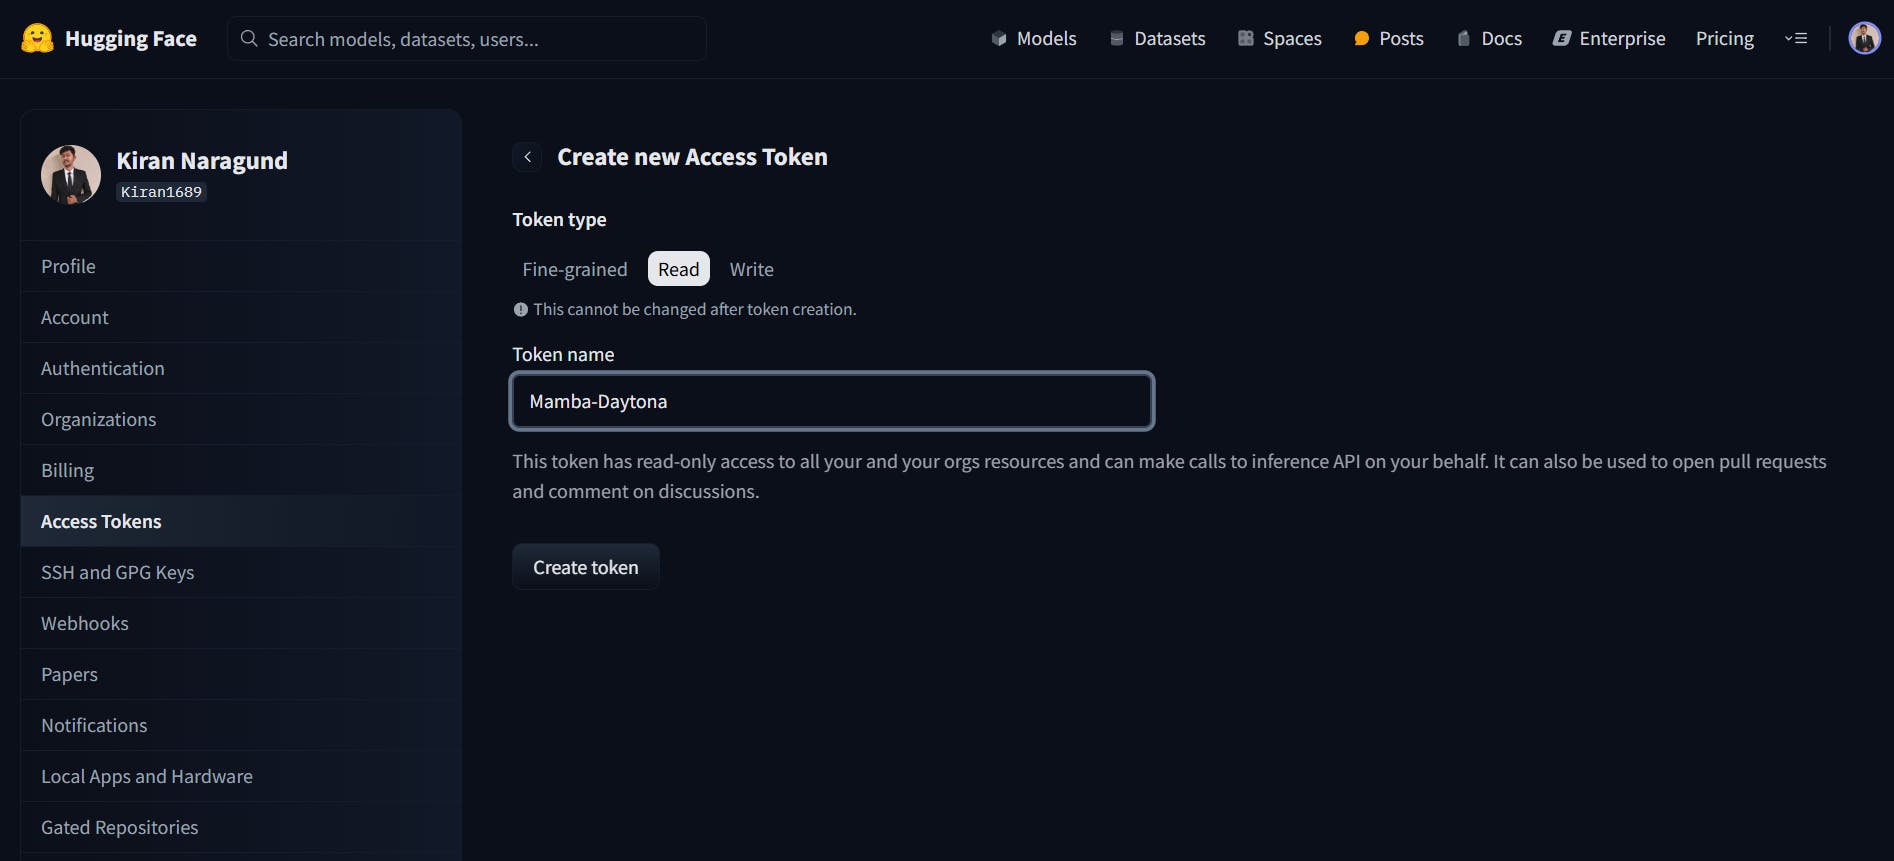Click the Create token button
This screenshot has height=861, width=1894.
coord(586,567)
